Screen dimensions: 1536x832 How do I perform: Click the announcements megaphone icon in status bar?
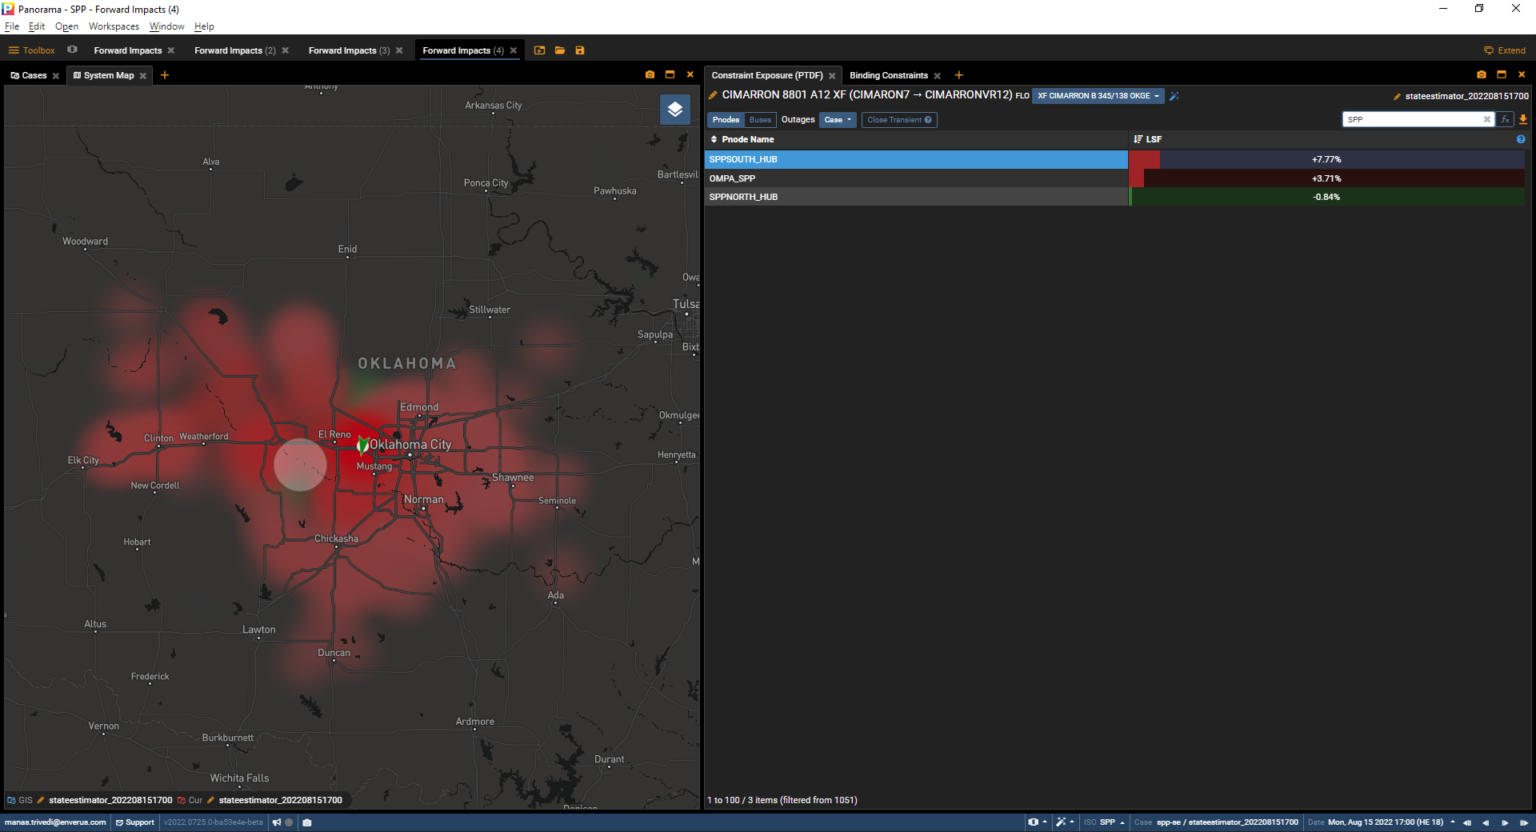click(x=277, y=822)
